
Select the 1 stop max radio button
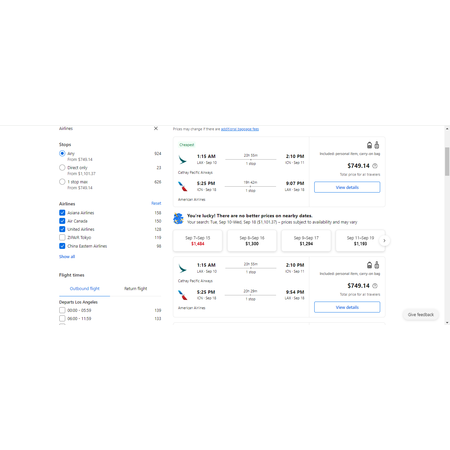62,182
